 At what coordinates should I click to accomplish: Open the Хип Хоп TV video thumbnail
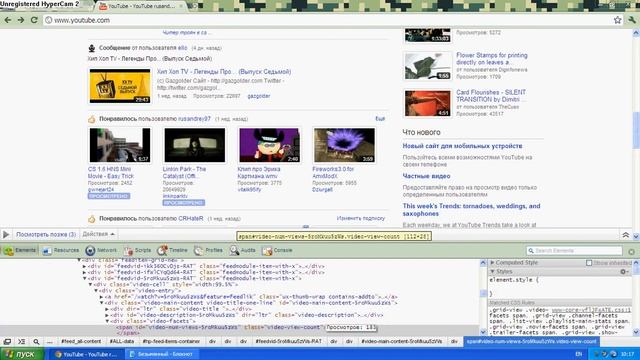pyautogui.click(x=120, y=86)
